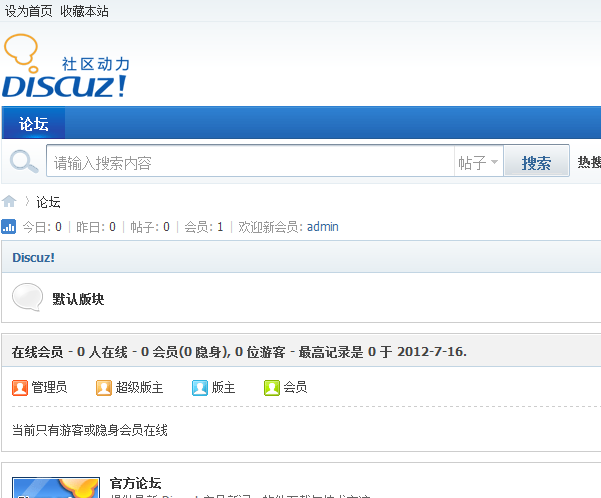Image resolution: width=601 pixels, height=498 pixels.
Task: Click the 设为首页 link
Action: [29, 11]
